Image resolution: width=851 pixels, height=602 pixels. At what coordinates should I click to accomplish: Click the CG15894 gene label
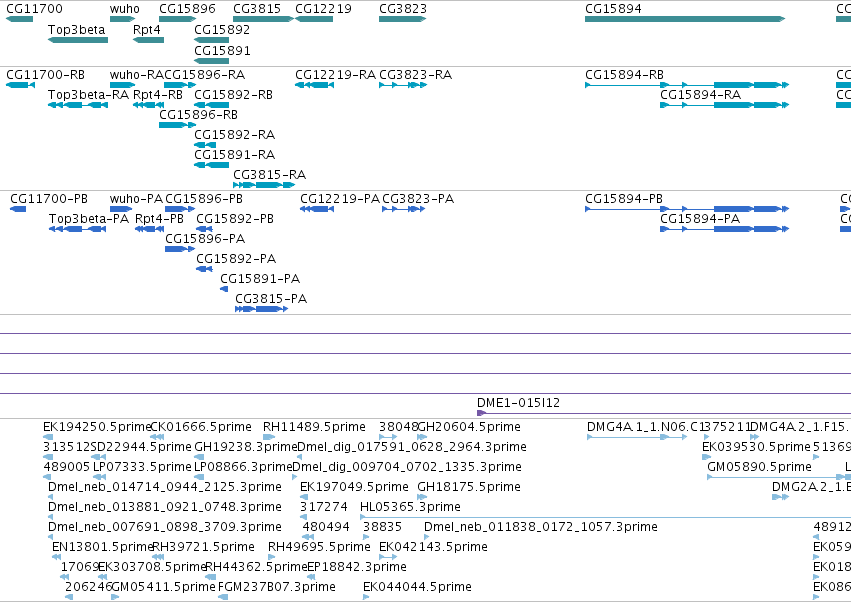[613, 9]
